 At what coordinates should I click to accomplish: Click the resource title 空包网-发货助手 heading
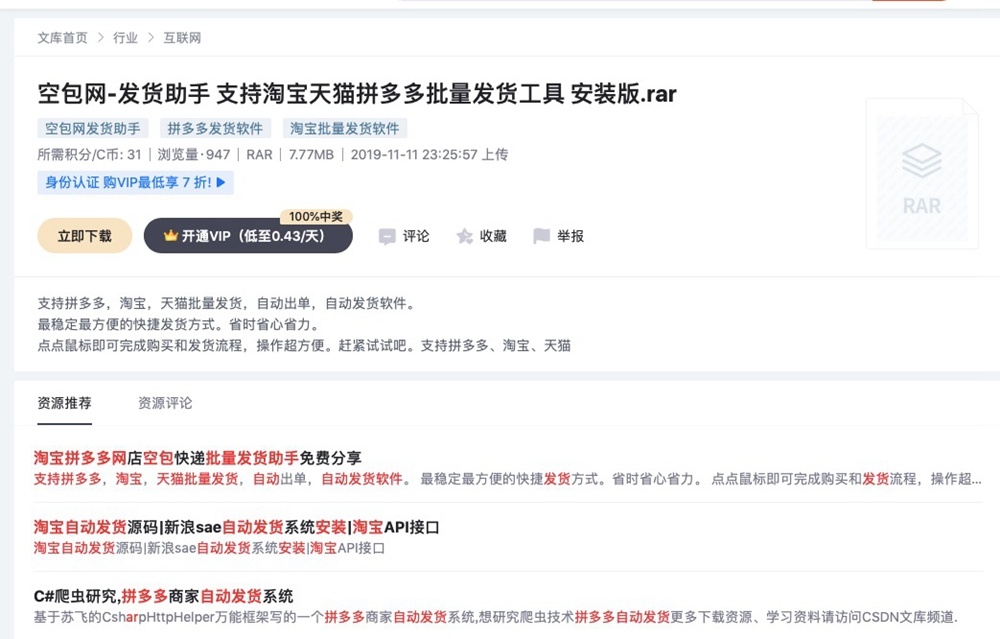coord(357,94)
